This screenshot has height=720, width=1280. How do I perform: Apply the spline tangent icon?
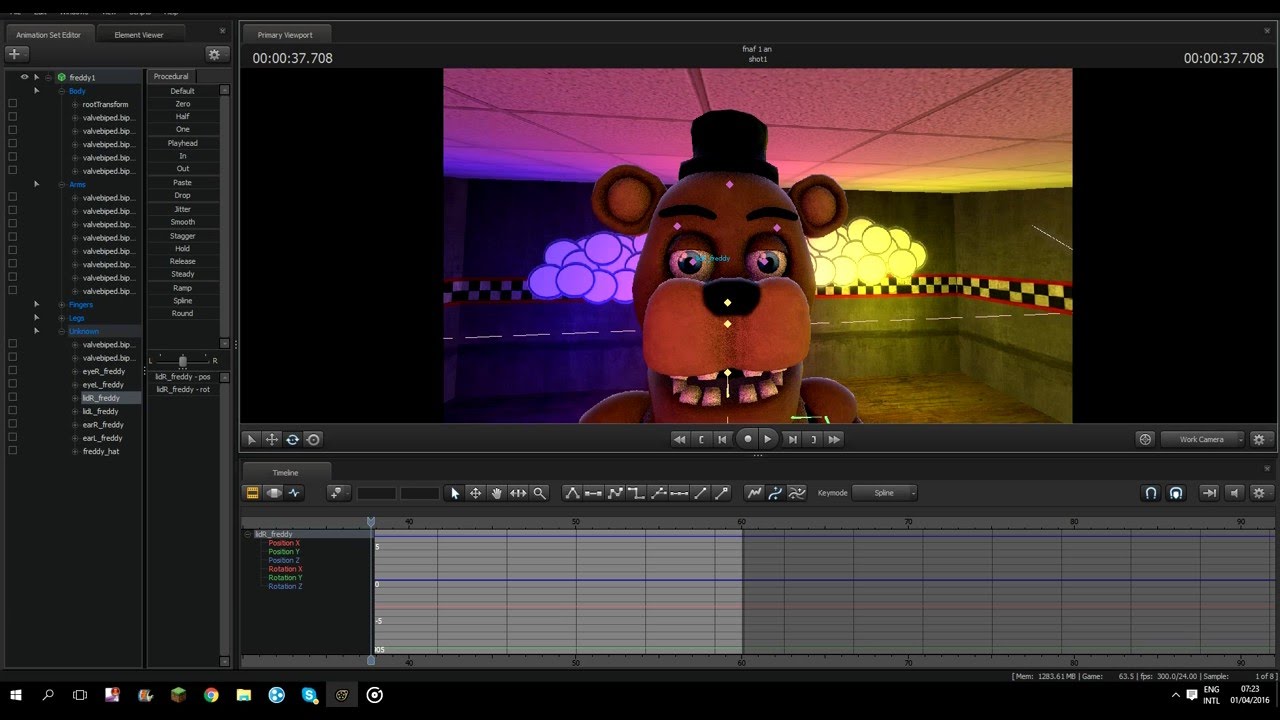(x=572, y=493)
